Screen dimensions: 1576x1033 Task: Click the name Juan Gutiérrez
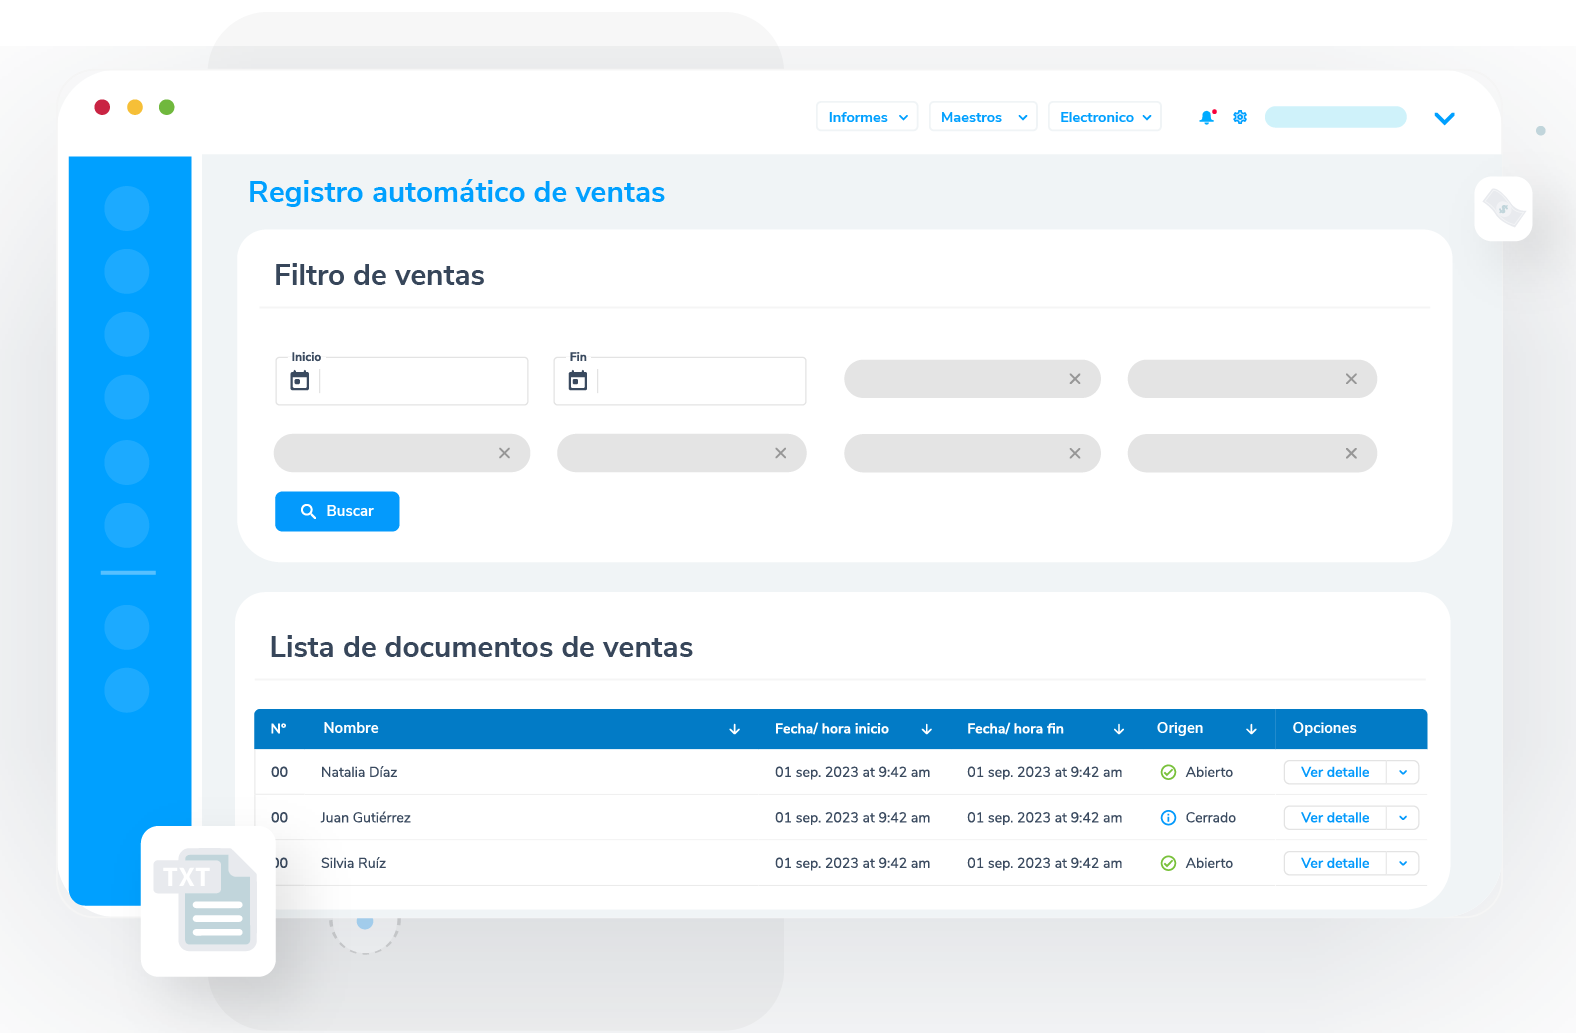pyautogui.click(x=366, y=818)
